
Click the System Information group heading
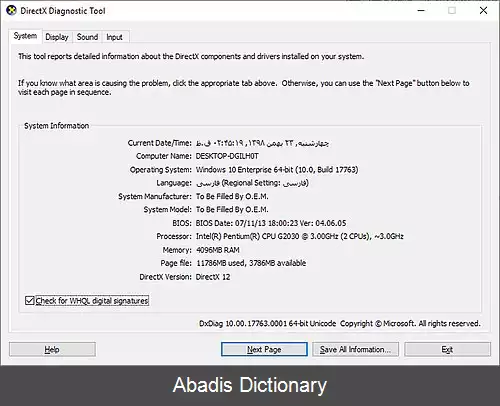coord(57,126)
